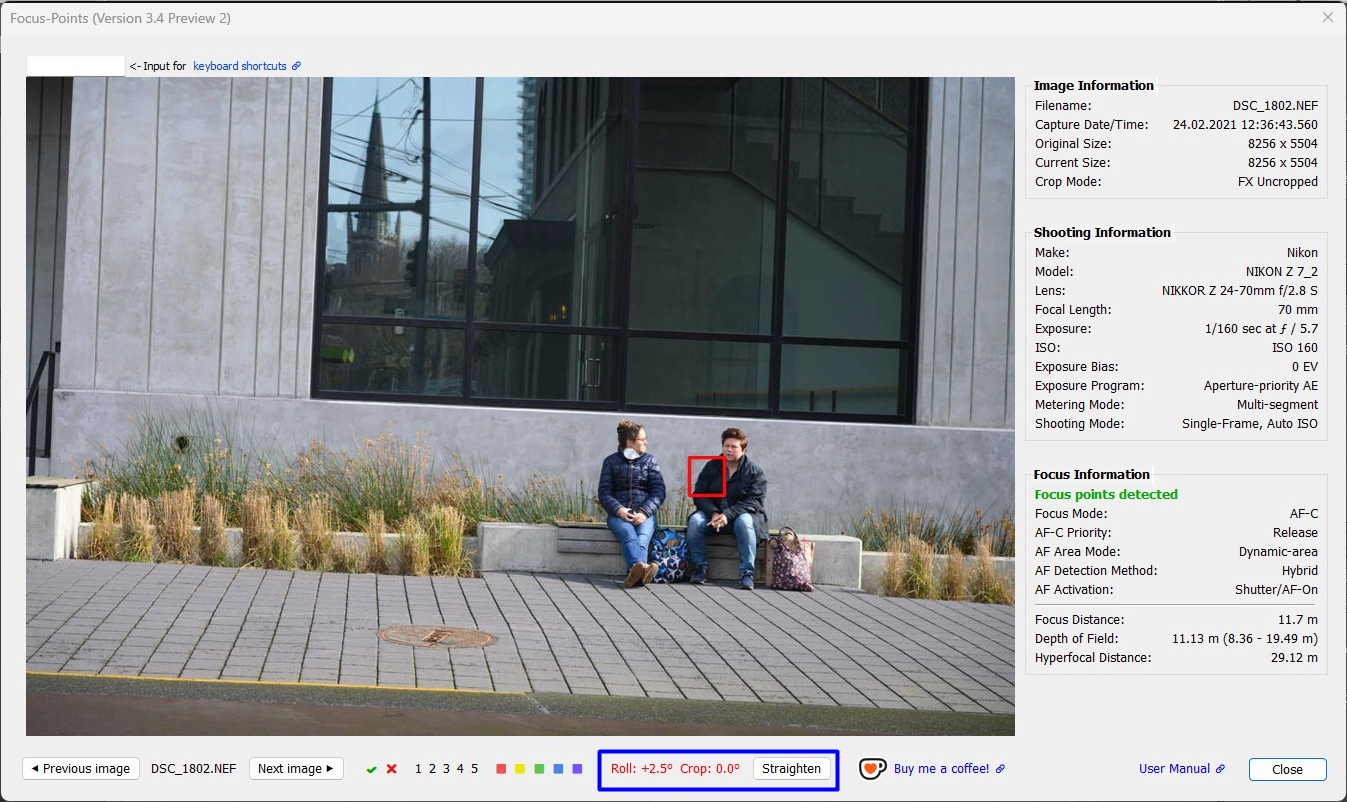Open the User Manual link
The width and height of the screenshot is (1347, 802).
coord(1175,769)
